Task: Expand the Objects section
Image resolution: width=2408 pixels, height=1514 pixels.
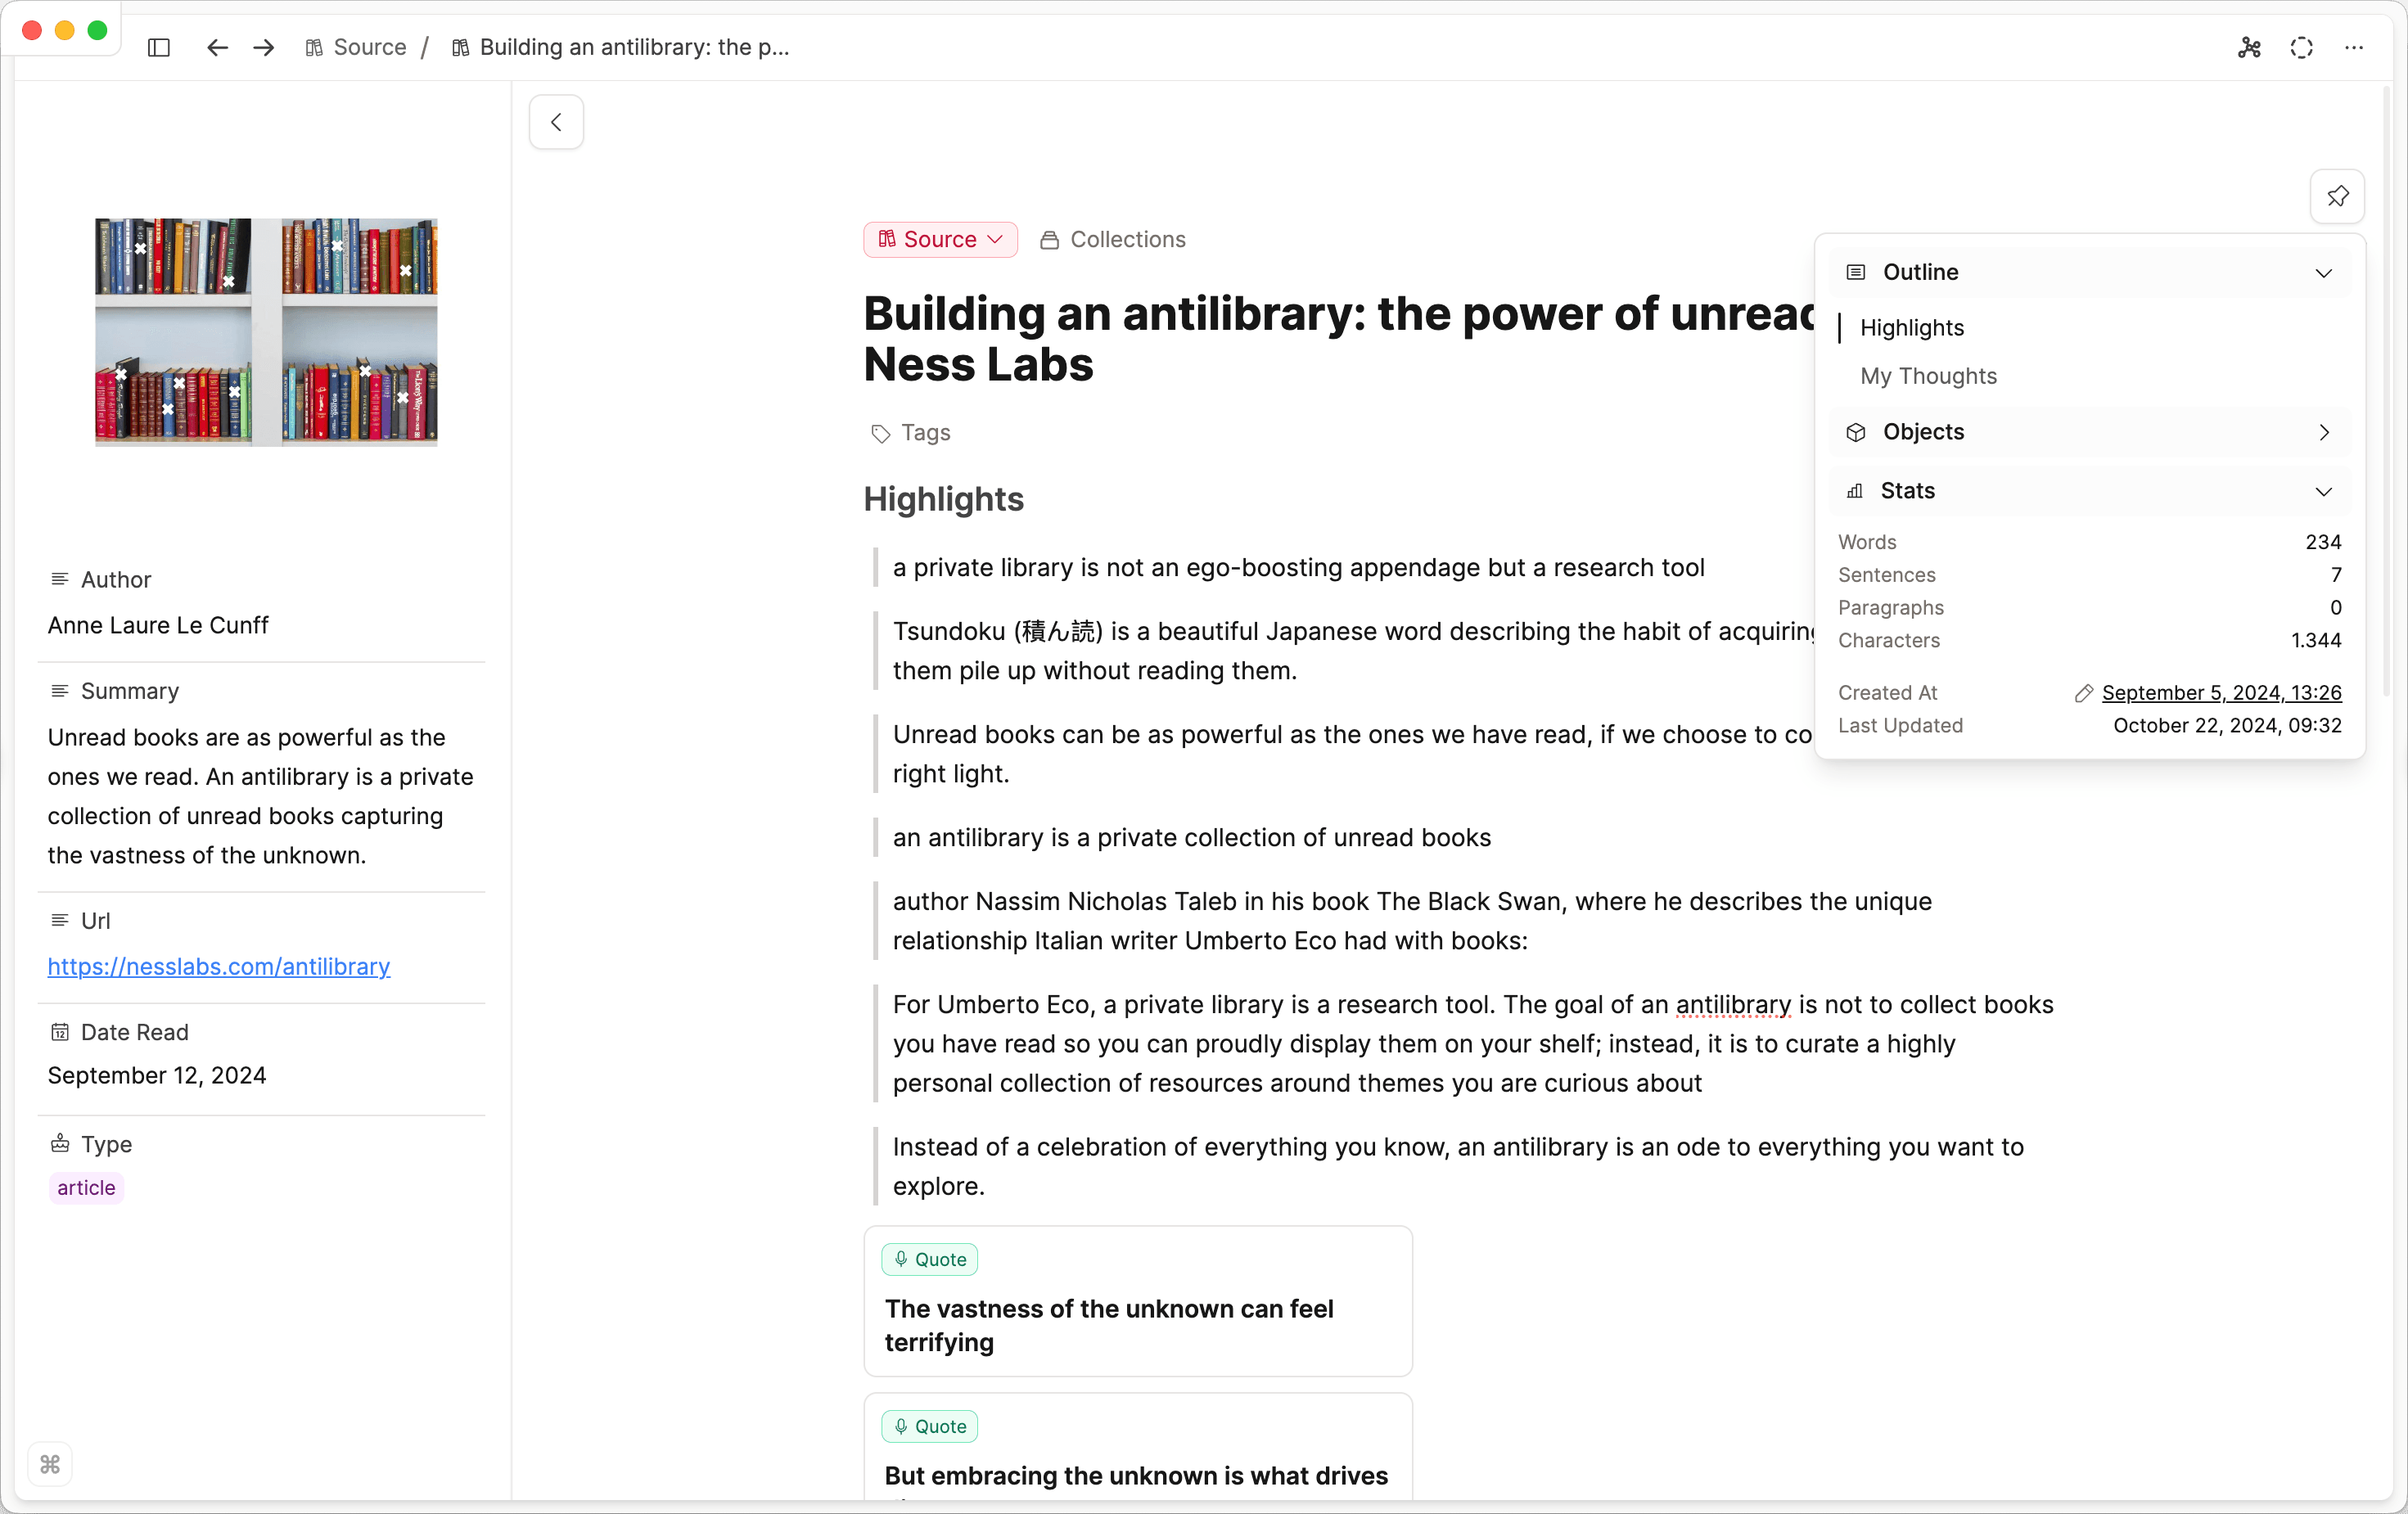Action: tap(2324, 432)
